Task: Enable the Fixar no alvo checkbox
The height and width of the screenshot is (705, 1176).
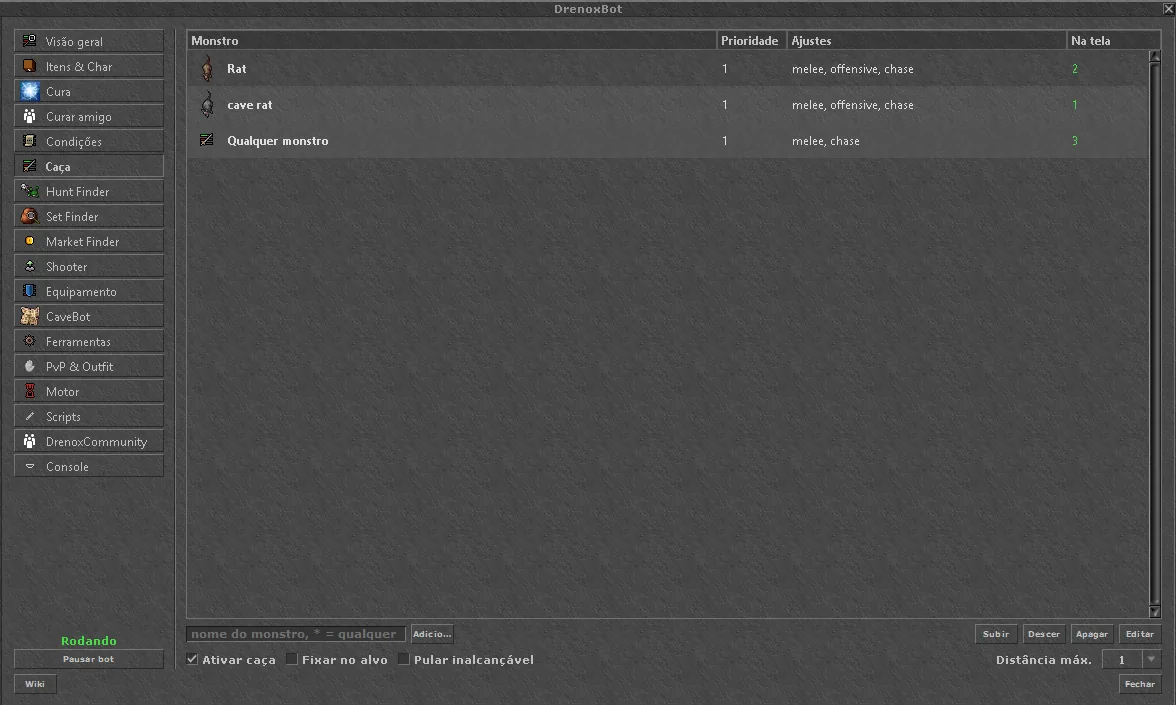Action: pos(292,659)
